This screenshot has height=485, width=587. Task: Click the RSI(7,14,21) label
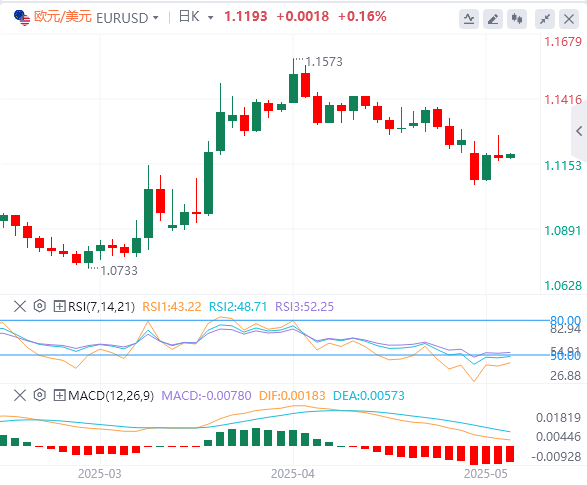101,307
